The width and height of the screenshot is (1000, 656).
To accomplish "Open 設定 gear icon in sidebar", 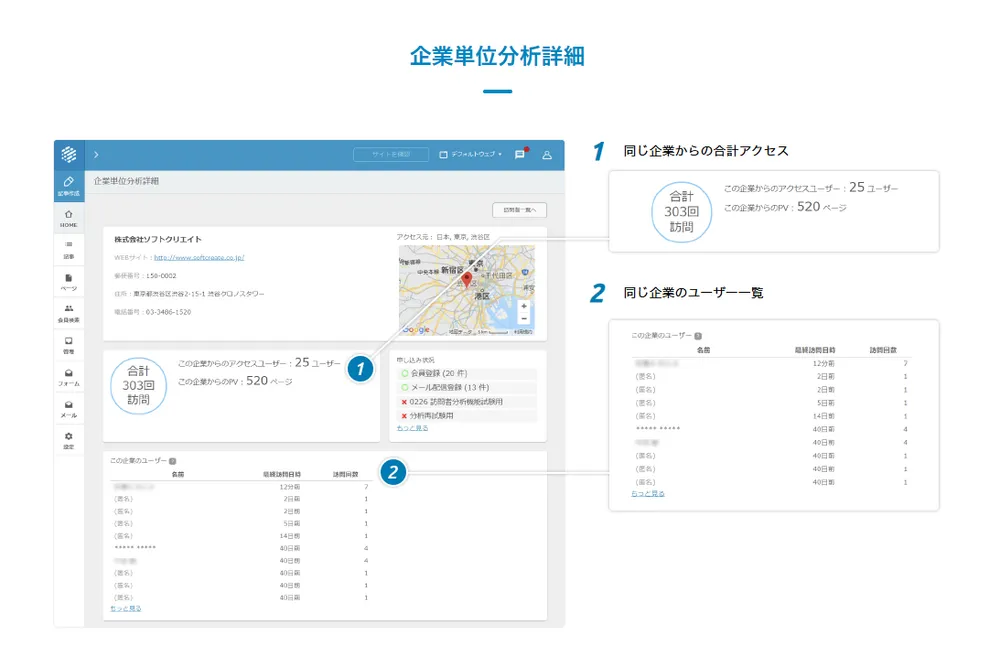I will [x=69, y=440].
